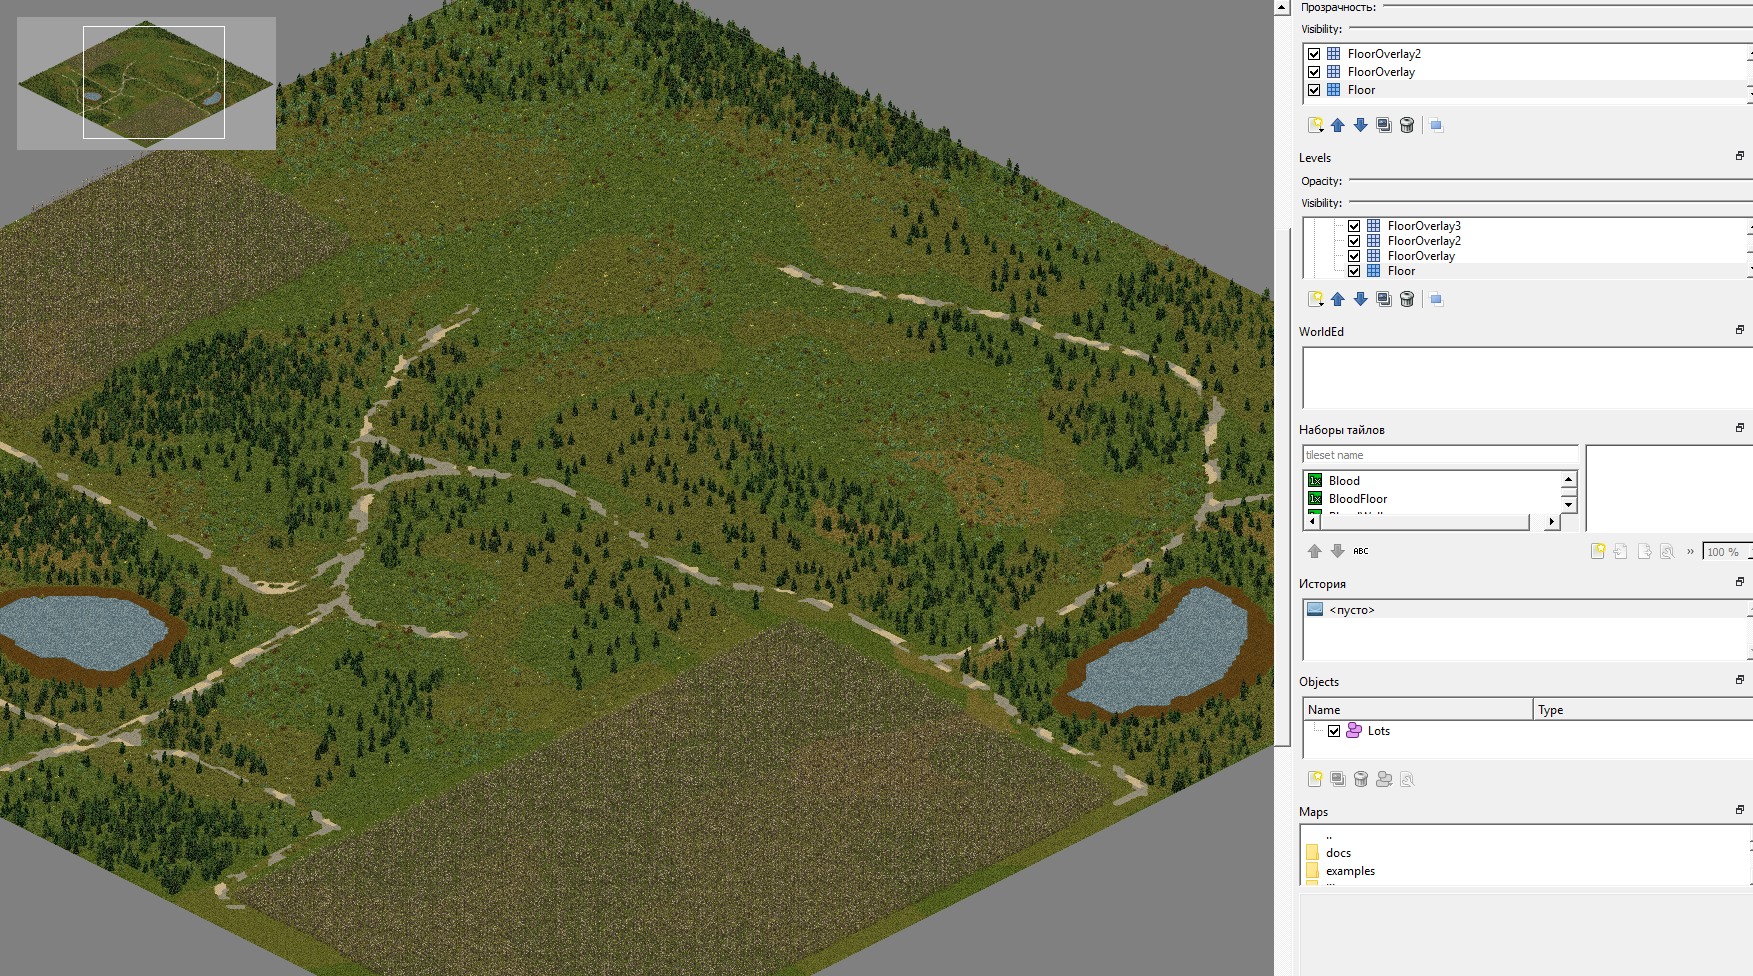Screen dimensions: 1753x976
Task: Duplicate layer in the Прозрачность layers panel
Action: point(1384,125)
